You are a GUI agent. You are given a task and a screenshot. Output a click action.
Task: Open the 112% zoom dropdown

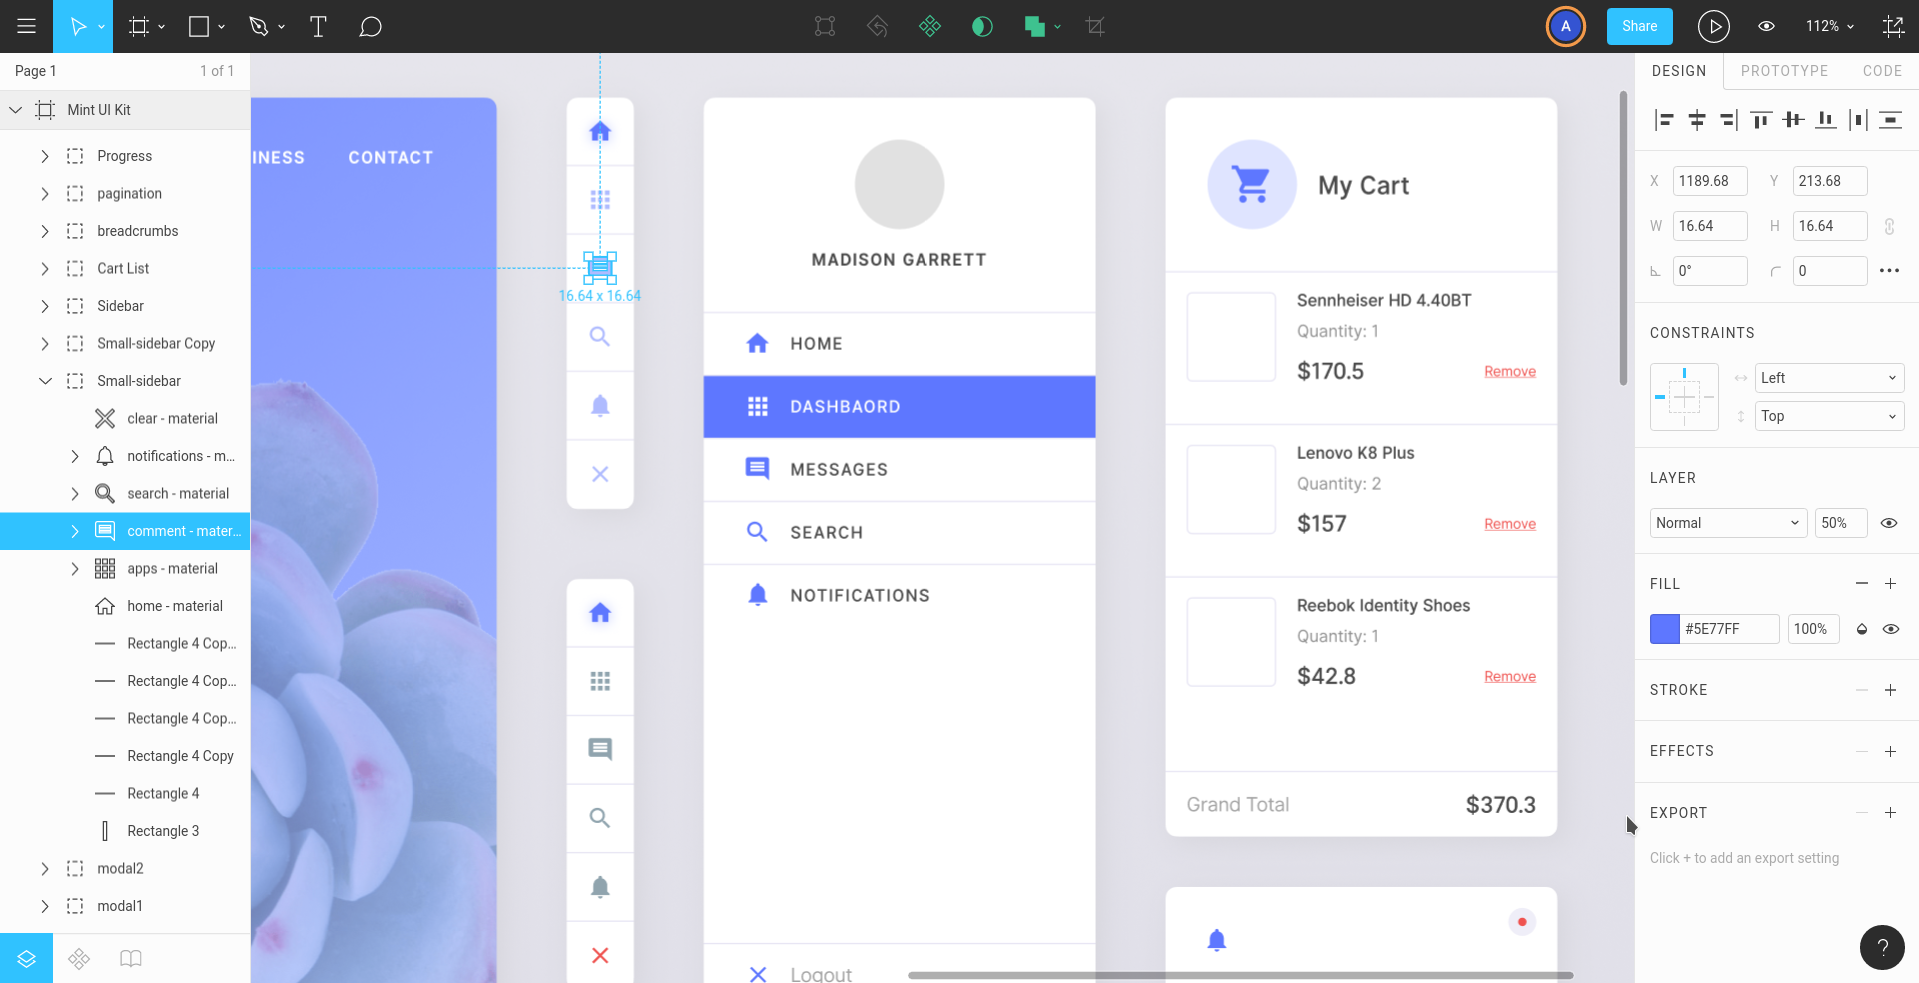point(1830,26)
